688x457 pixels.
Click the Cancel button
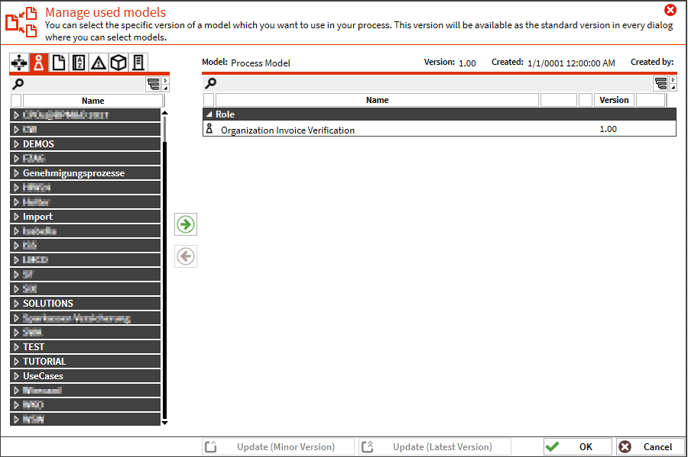(650, 447)
